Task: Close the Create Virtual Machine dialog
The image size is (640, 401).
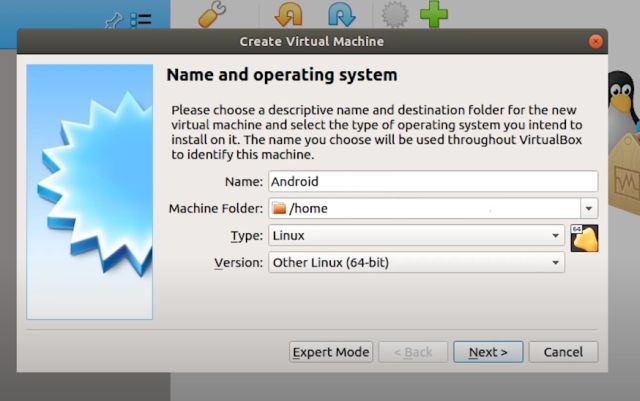Action: (x=596, y=42)
